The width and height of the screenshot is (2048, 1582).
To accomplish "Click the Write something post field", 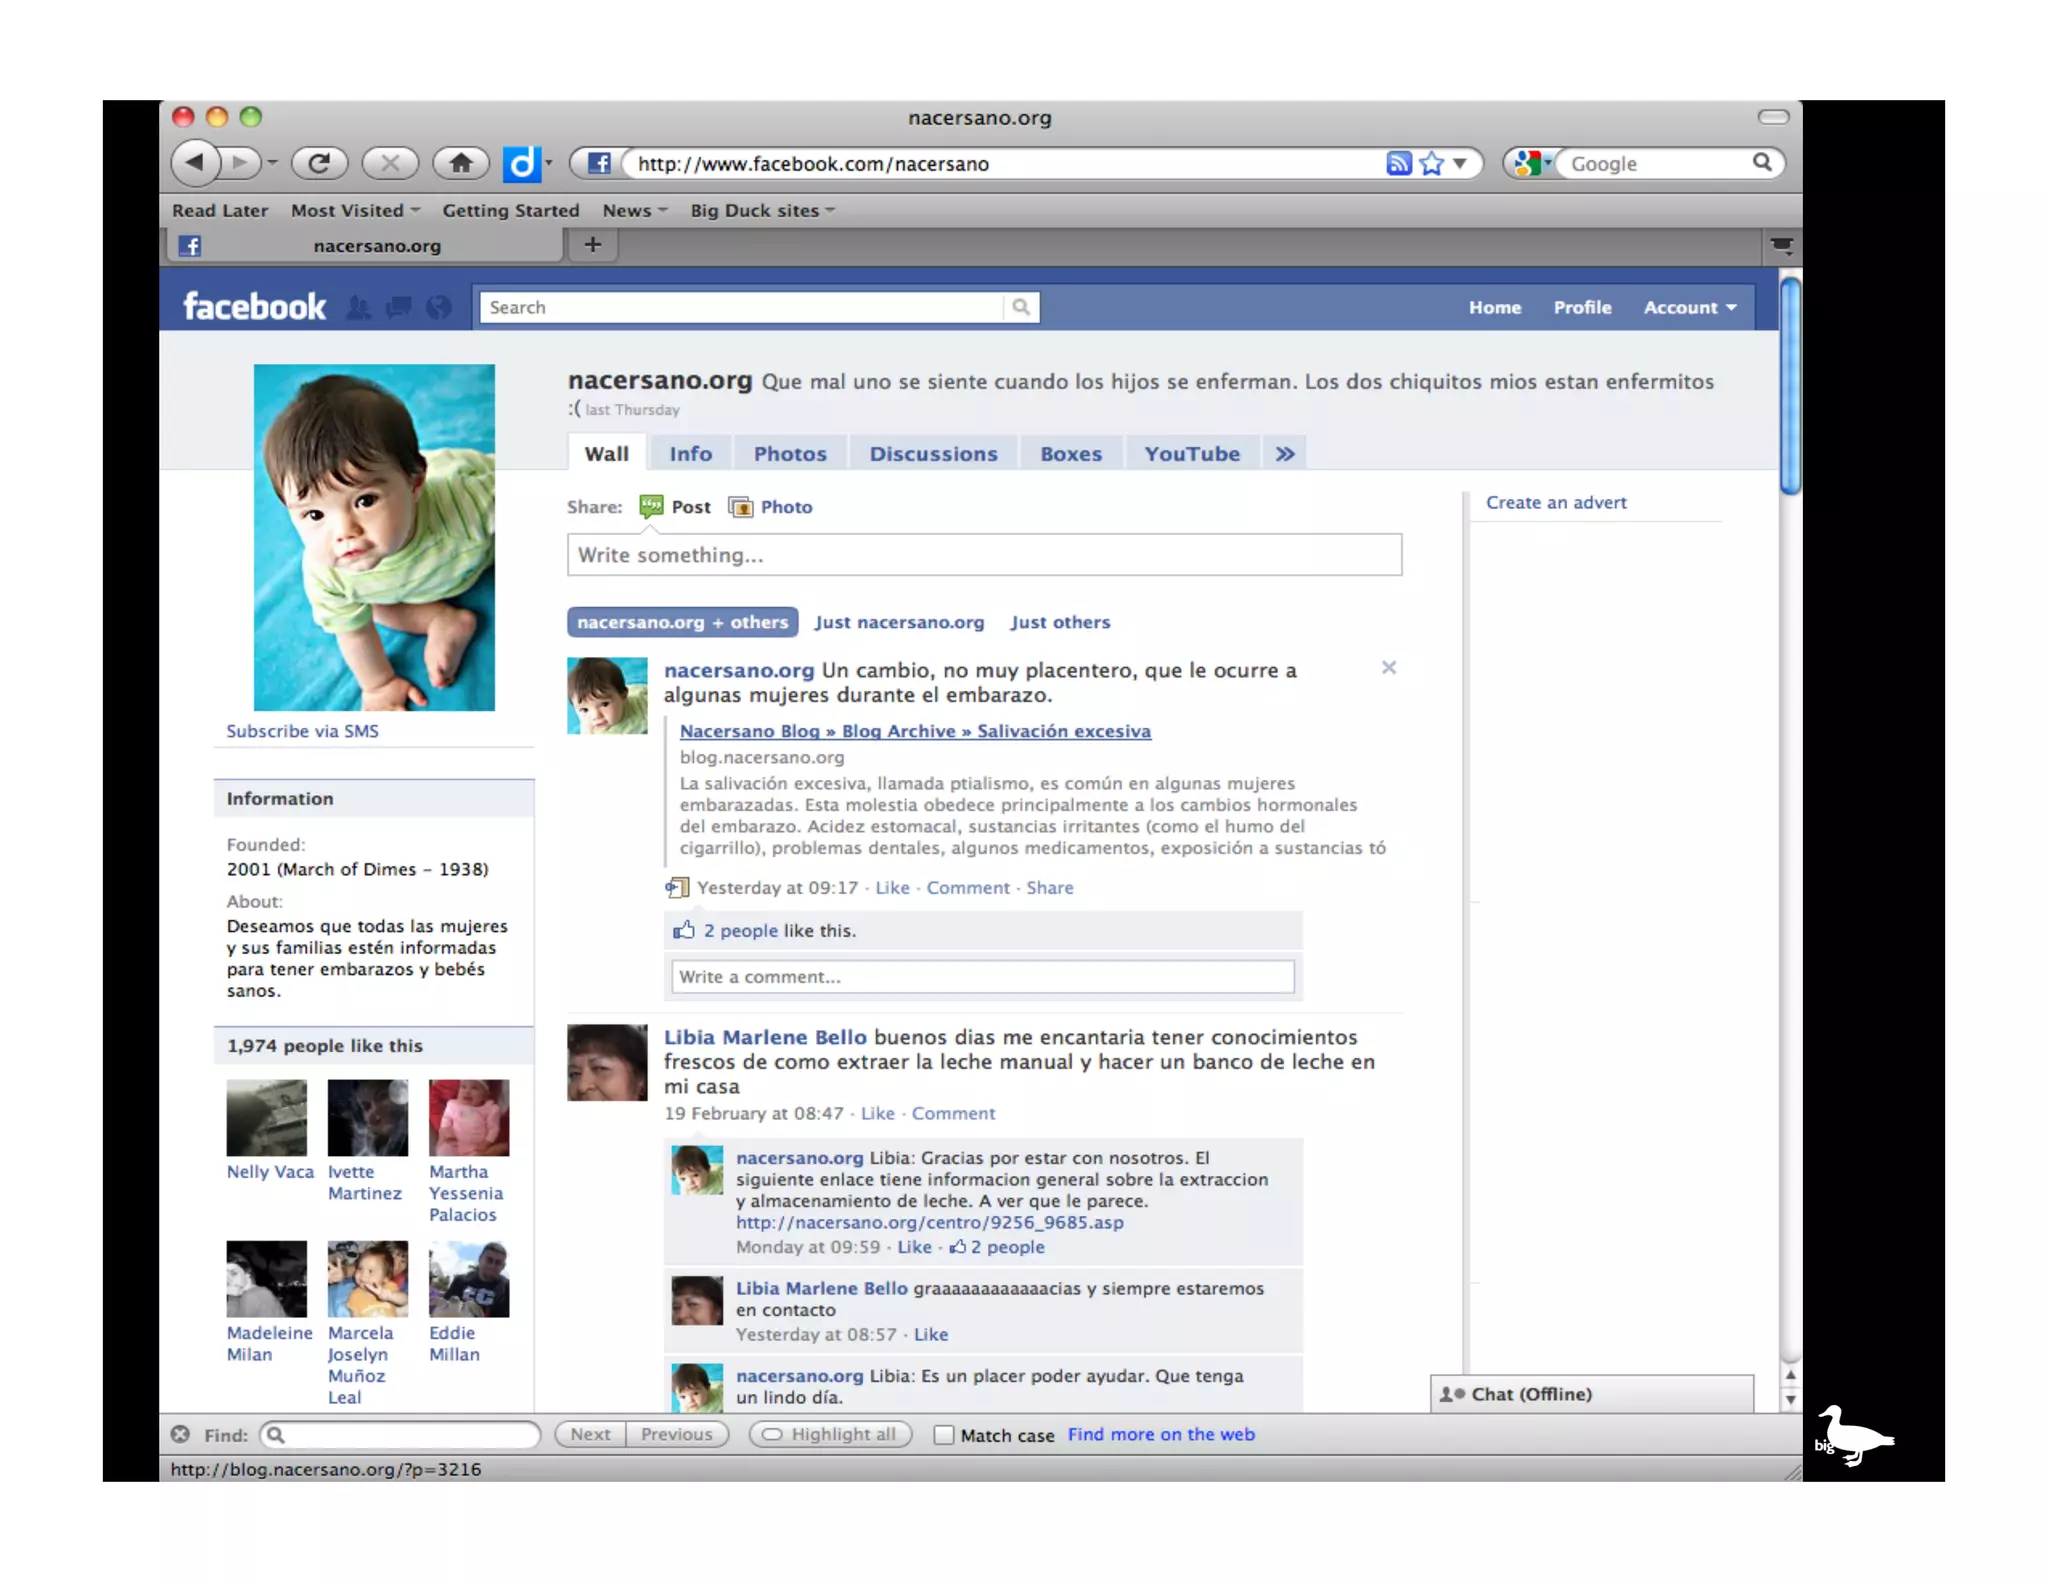I will click(x=983, y=555).
